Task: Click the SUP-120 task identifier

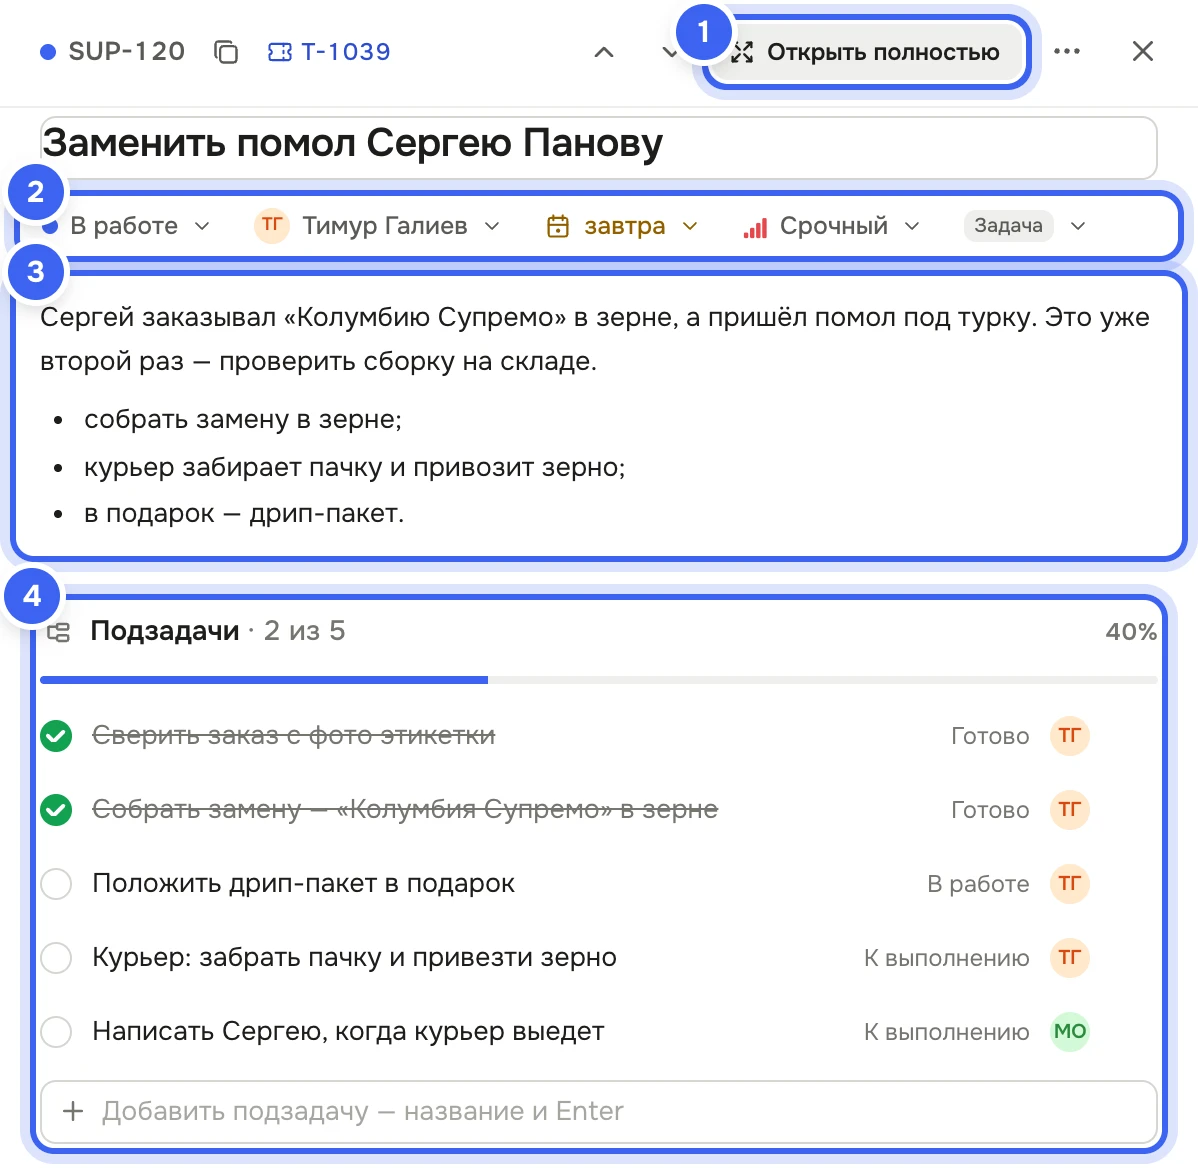Action: pyautogui.click(x=127, y=52)
